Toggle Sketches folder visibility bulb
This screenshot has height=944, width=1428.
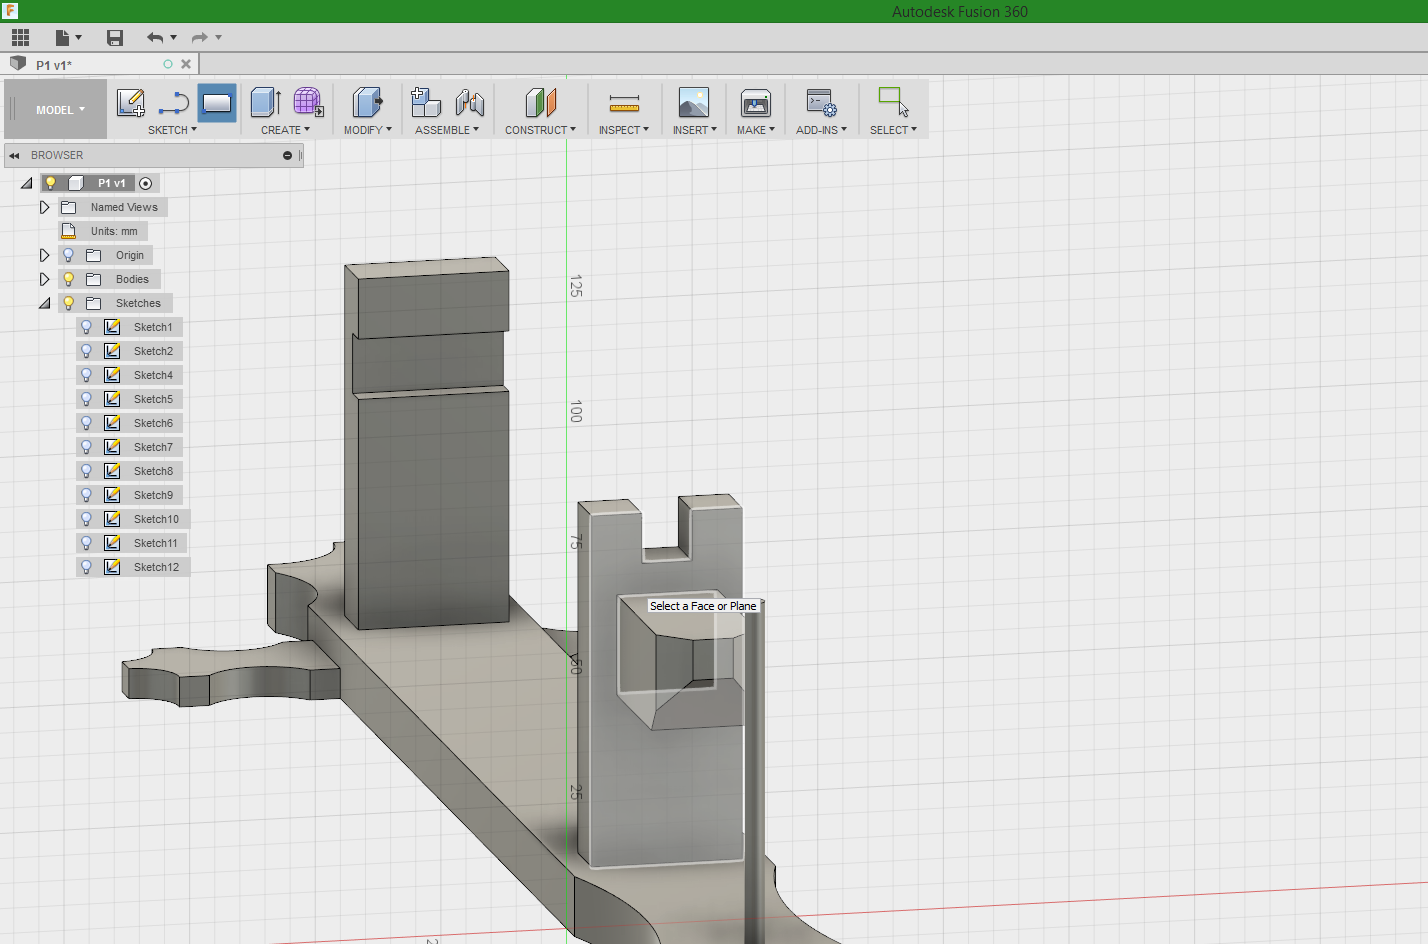point(69,303)
